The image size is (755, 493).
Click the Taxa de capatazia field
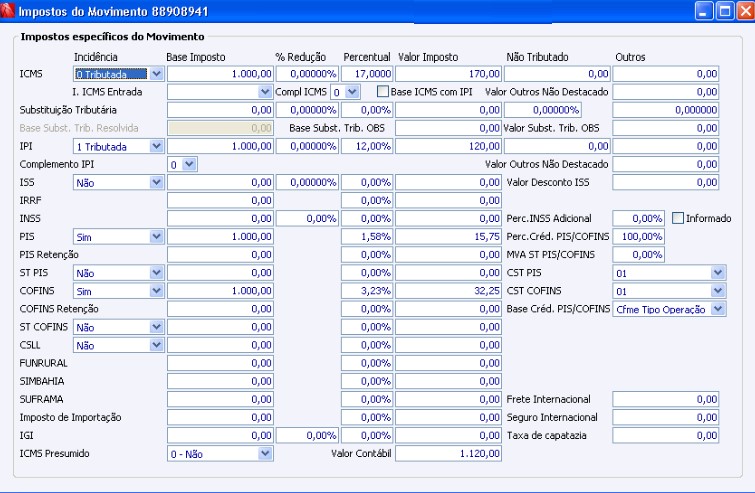coord(666,435)
